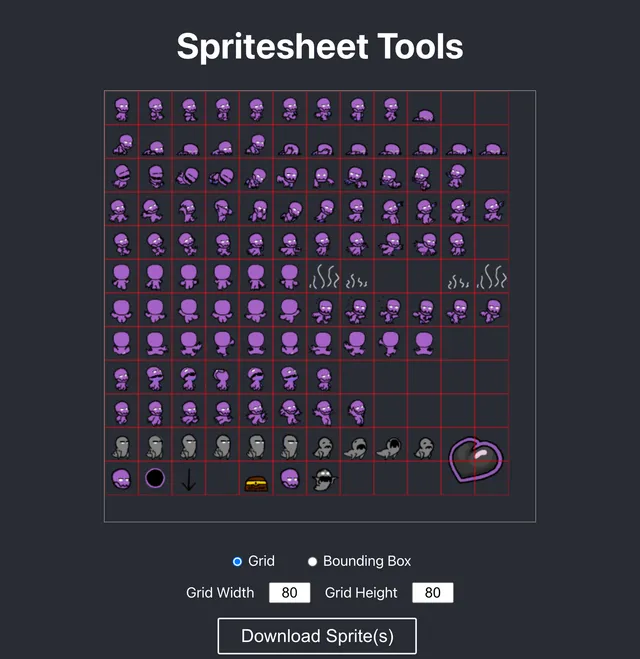Select the gray ghost with fangs sprite

click(324, 480)
